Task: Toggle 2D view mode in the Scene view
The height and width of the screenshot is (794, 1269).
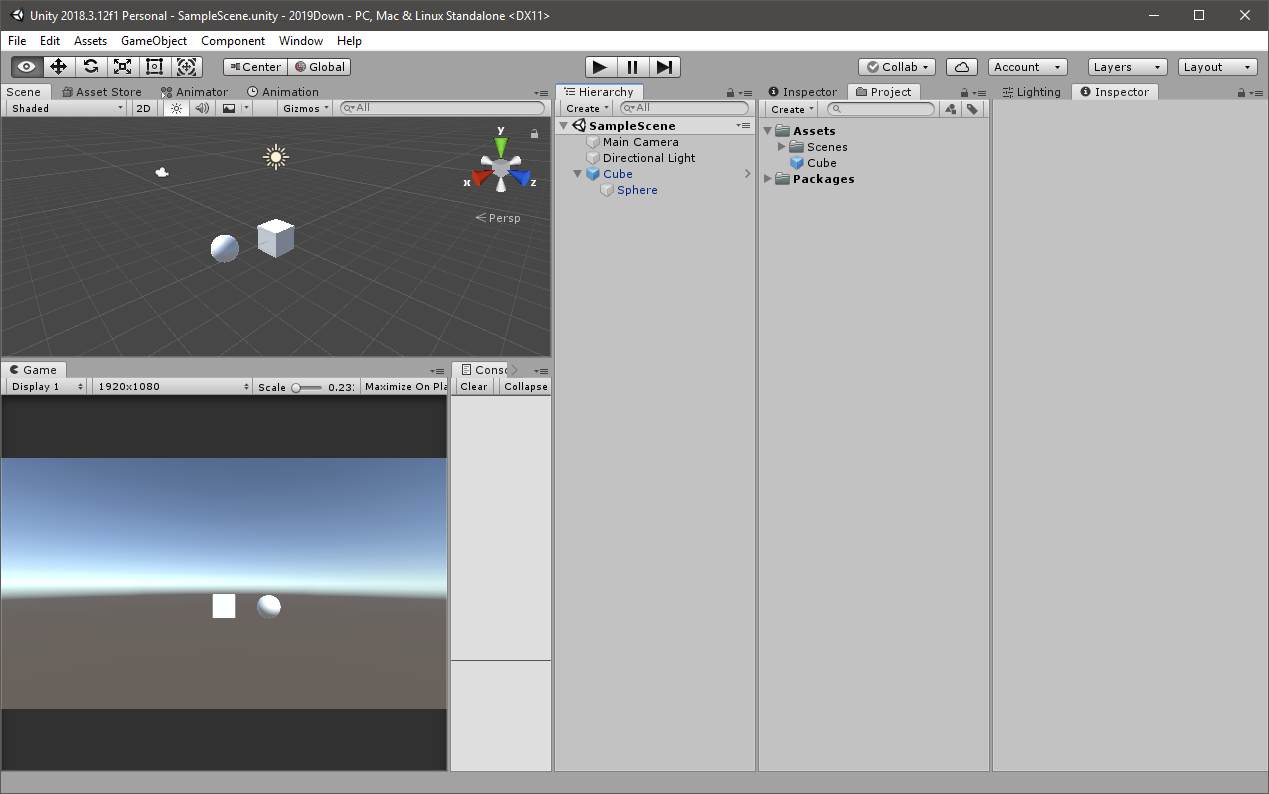Action: [143, 108]
